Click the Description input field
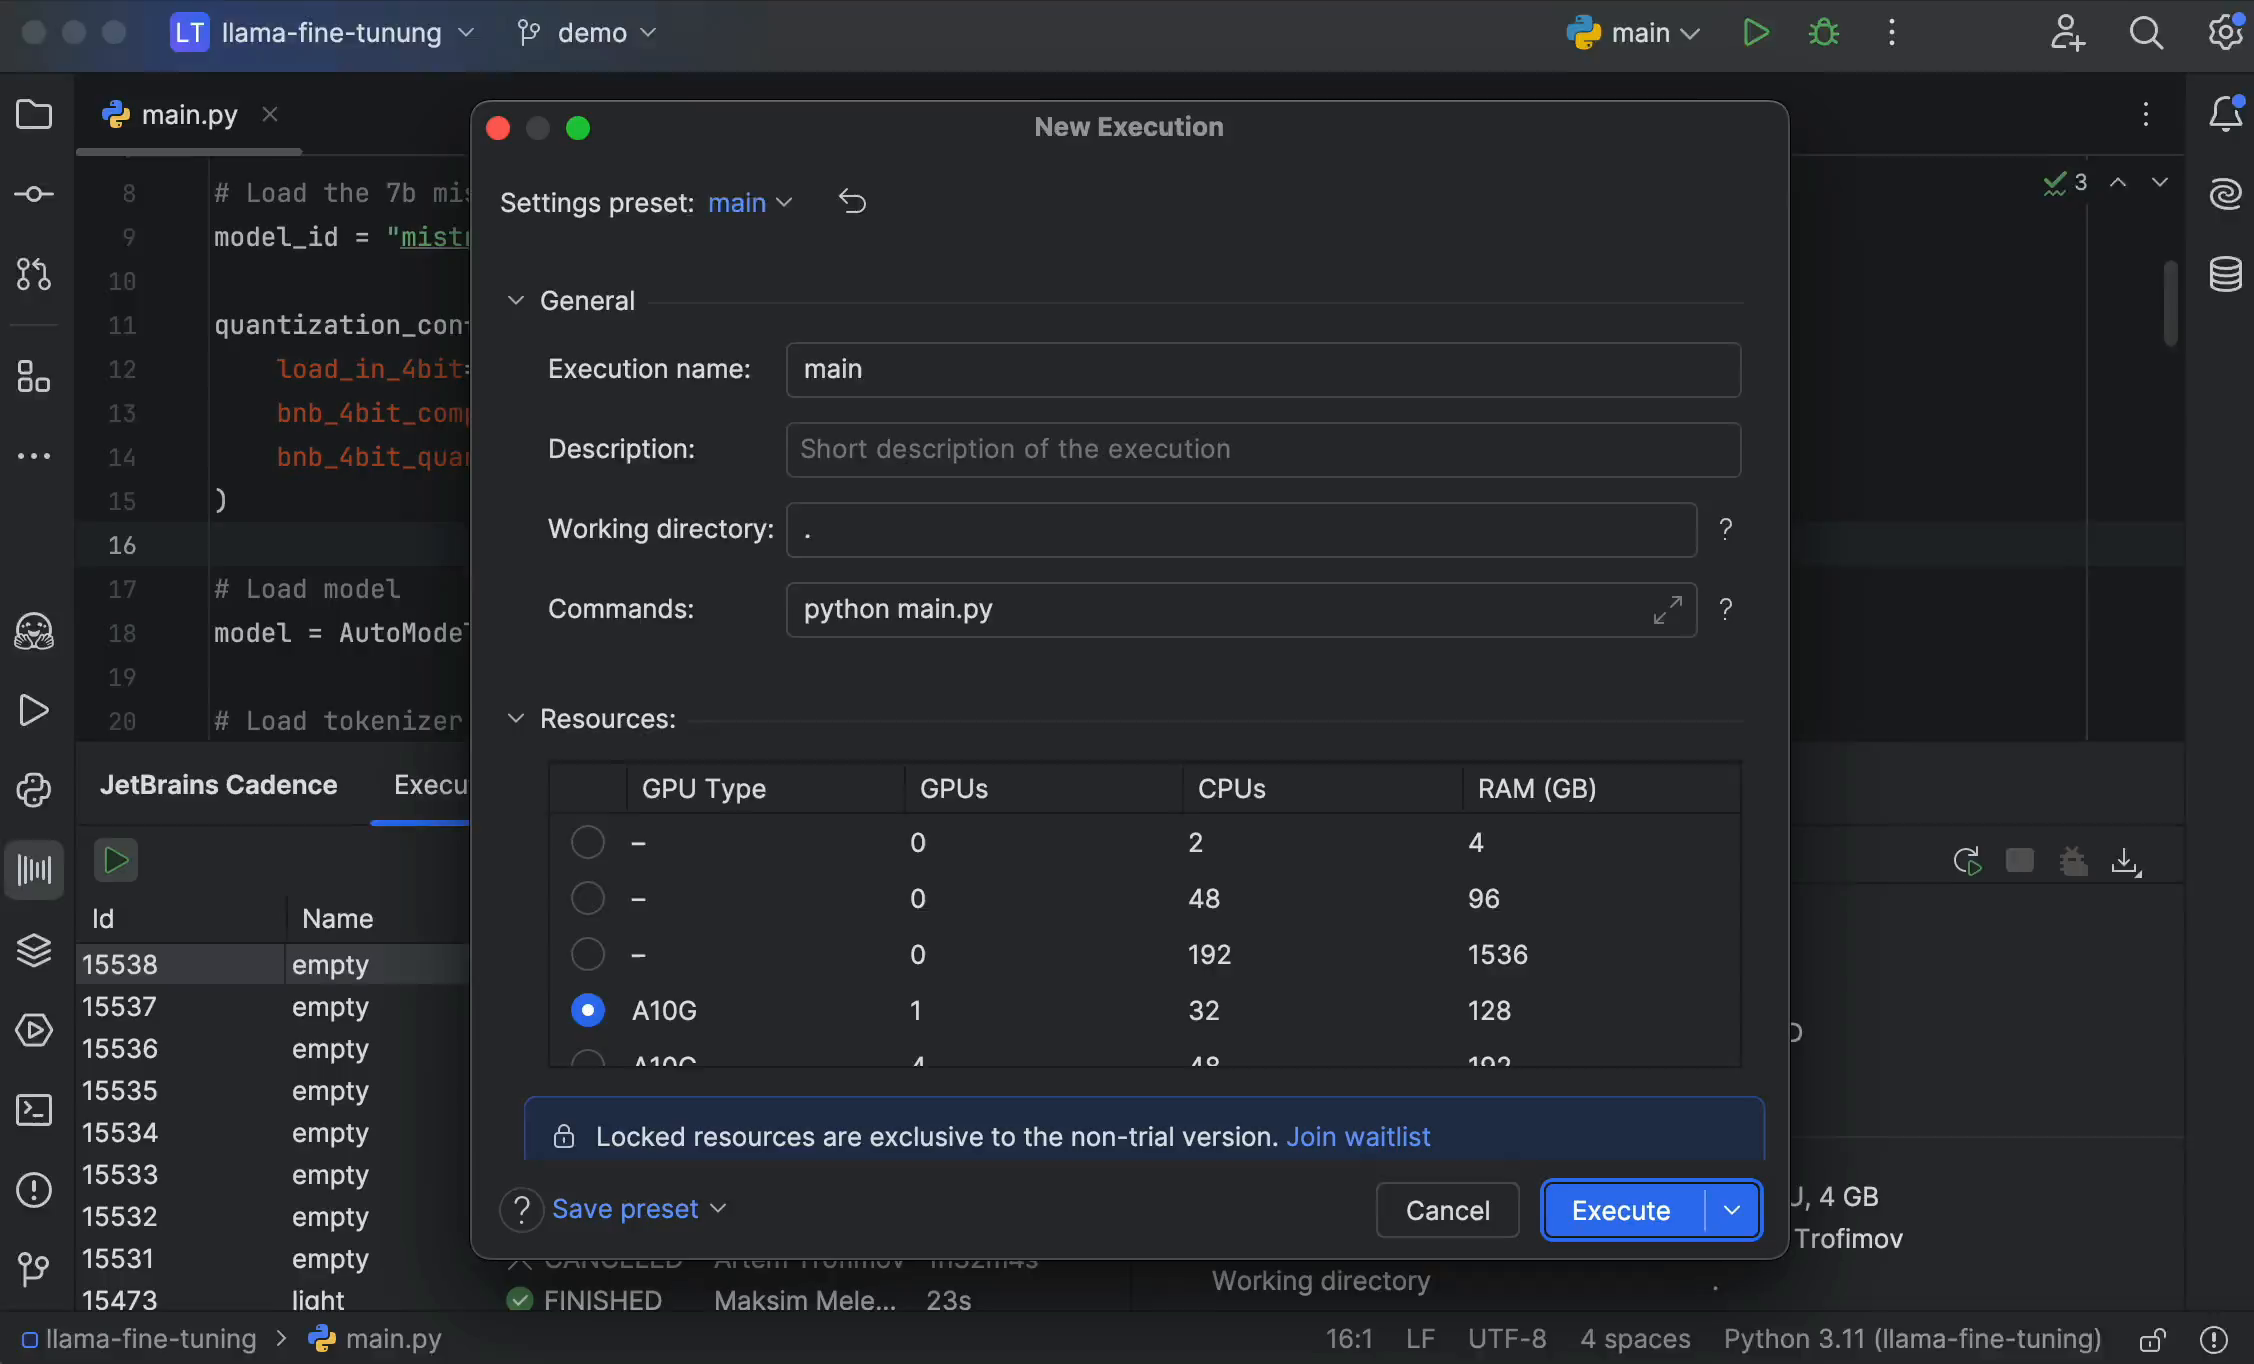The height and width of the screenshot is (1364, 2254). (x=1263, y=450)
